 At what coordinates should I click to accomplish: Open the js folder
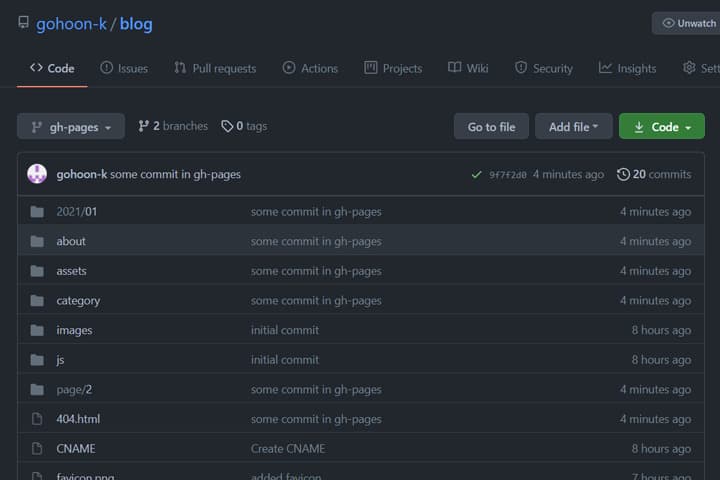pyautogui.click(x=60, y=360)
